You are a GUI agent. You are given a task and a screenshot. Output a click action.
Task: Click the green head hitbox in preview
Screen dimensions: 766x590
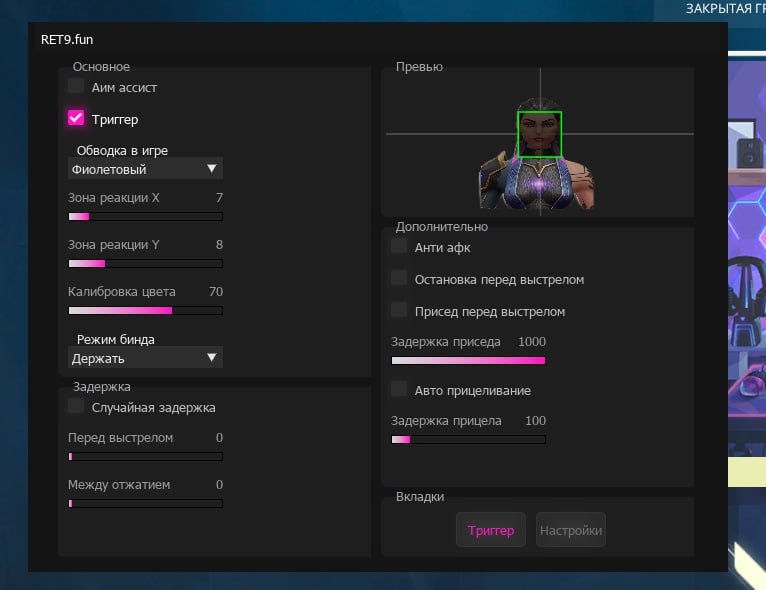(539, 134)
